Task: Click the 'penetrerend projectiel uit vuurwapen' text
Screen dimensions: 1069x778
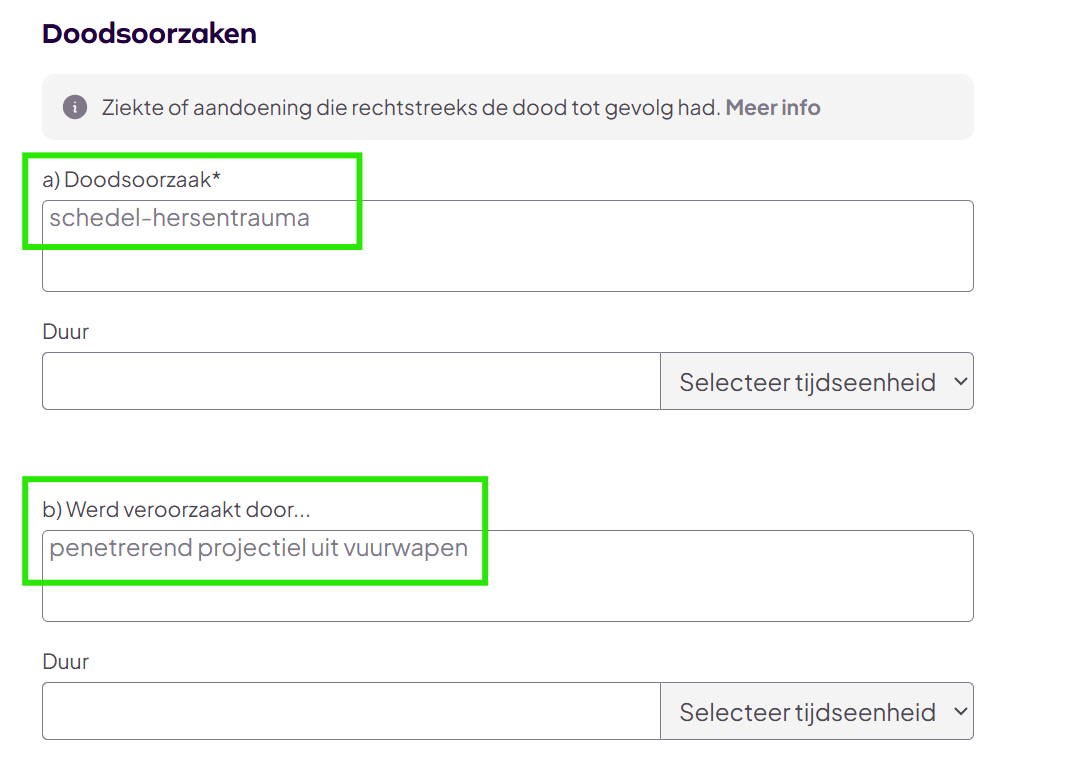Action: [258, 548]
